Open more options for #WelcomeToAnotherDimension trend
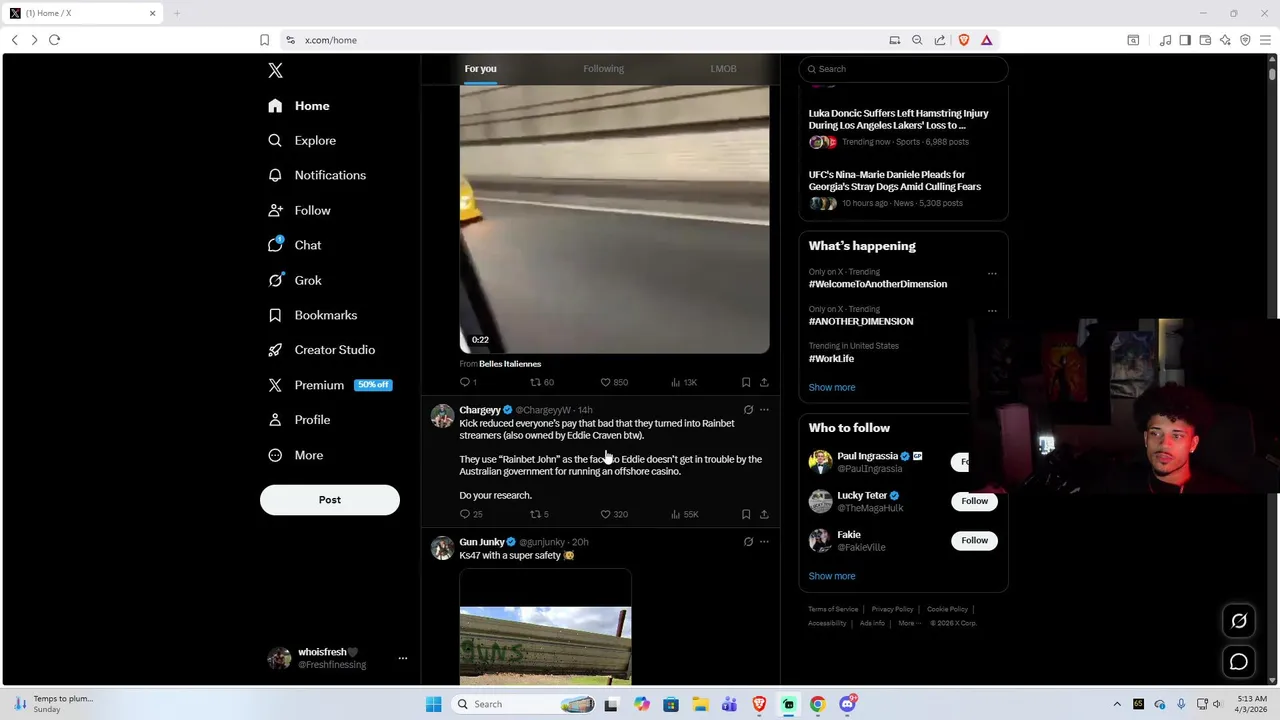Screen dimensions: 1280x720 pyautogui.click(x=992, y=273)
